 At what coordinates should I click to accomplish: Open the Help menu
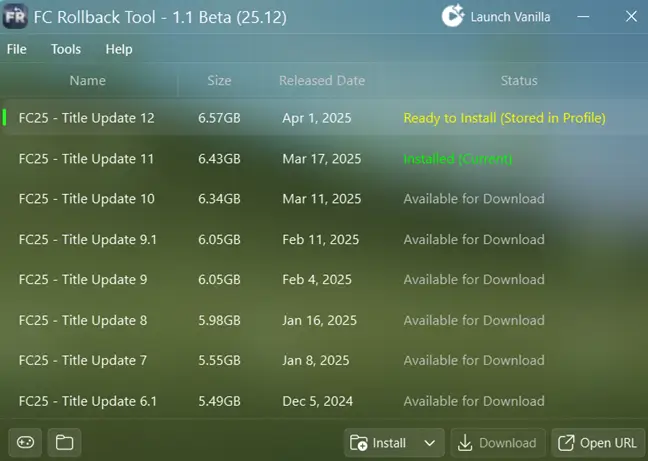[119, 49]
